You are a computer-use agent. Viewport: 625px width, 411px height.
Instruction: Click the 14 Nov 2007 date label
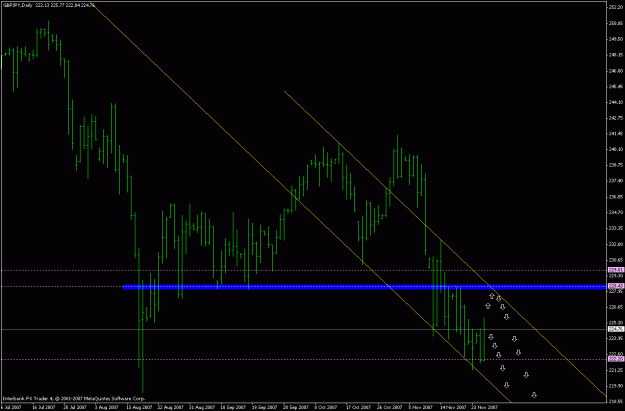click(x=453, y=407)
